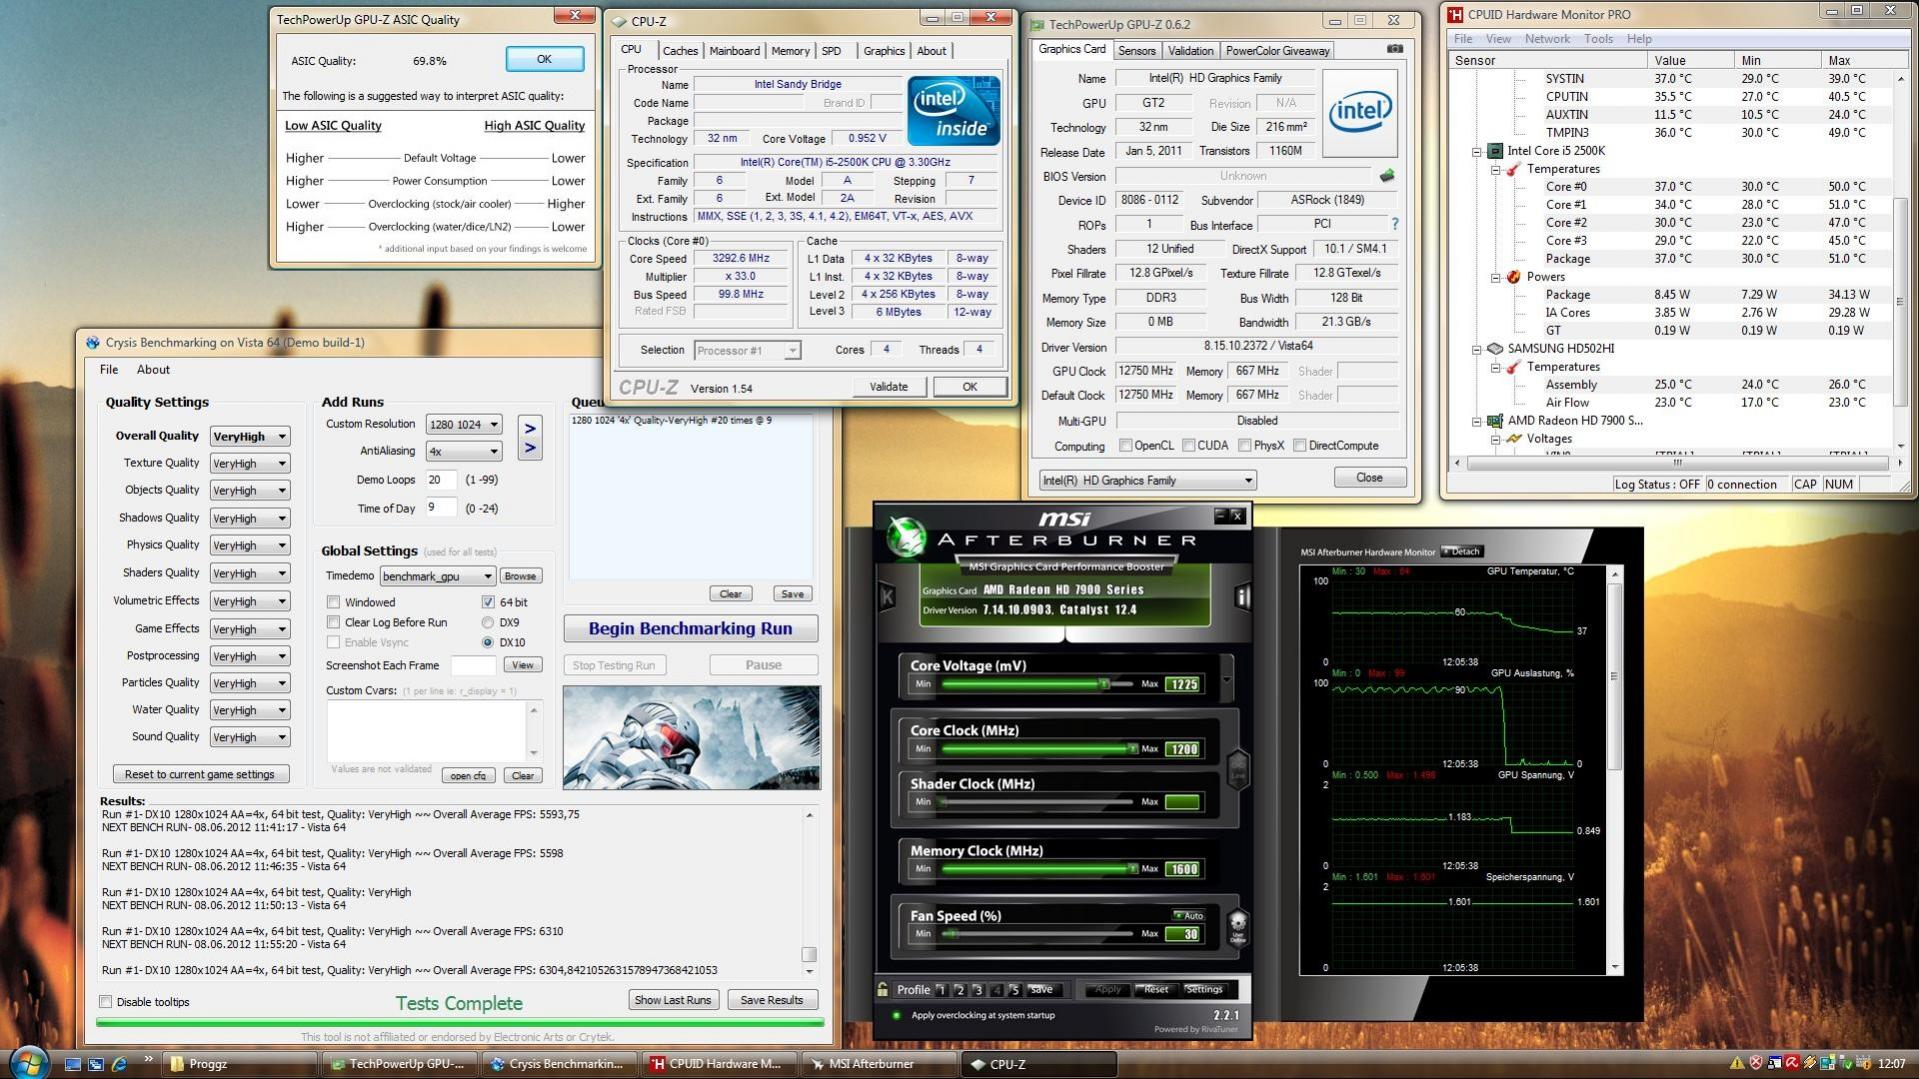Viewport: 1919px width, 1079px height.
Task: Select Afterburner profile slot 3
Action: (978, 990)
